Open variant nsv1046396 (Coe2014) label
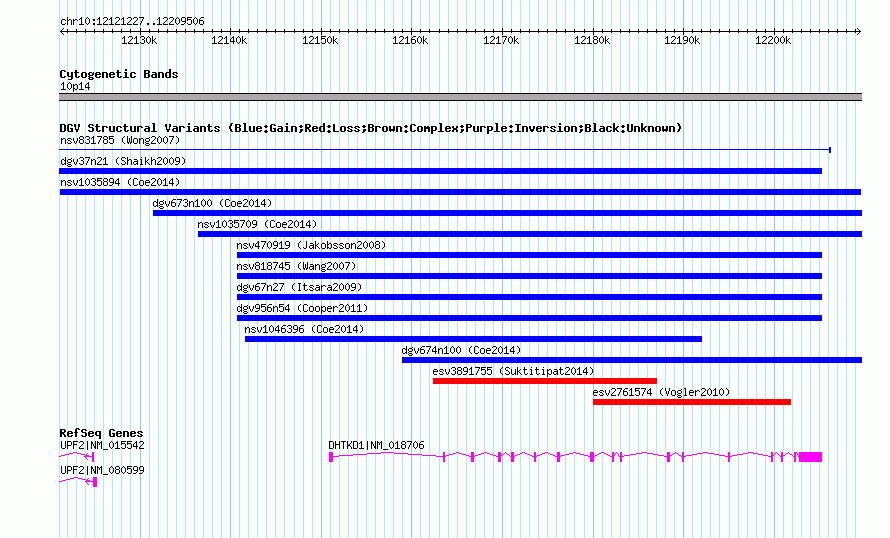 [x=304, y=329]
